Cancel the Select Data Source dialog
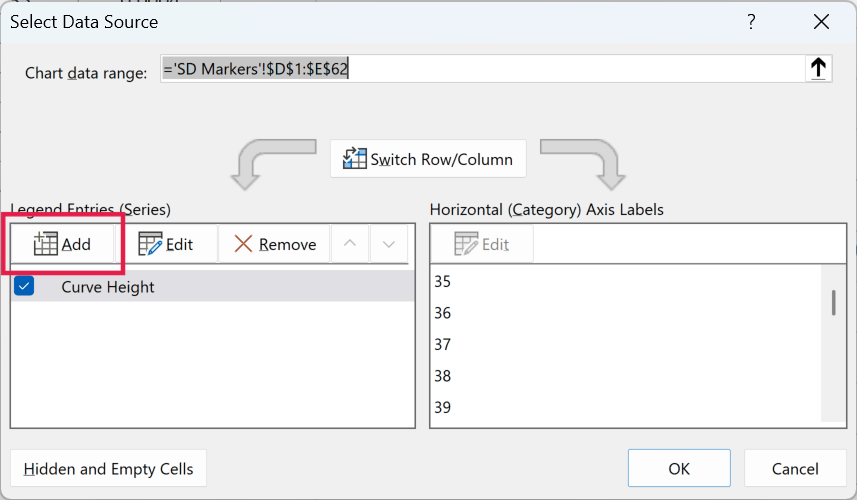The width and height of the screenshot is (857, 500). (x=795, y=468)
